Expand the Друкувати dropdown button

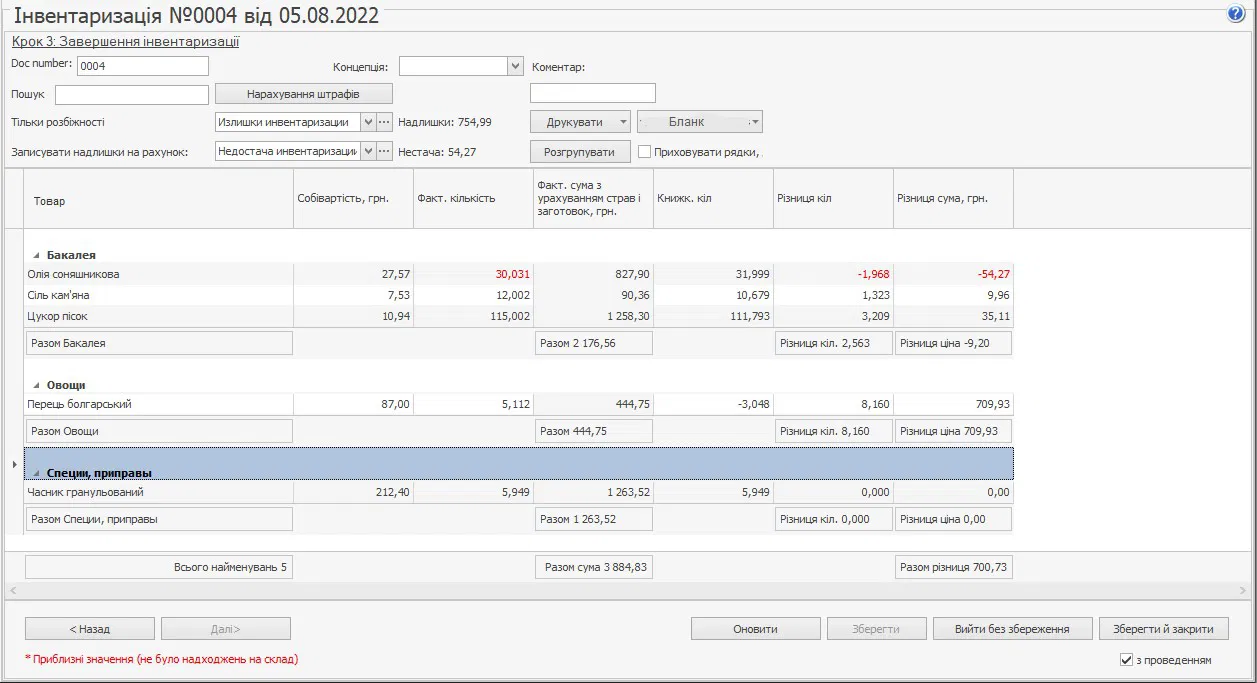coord(624,122)
